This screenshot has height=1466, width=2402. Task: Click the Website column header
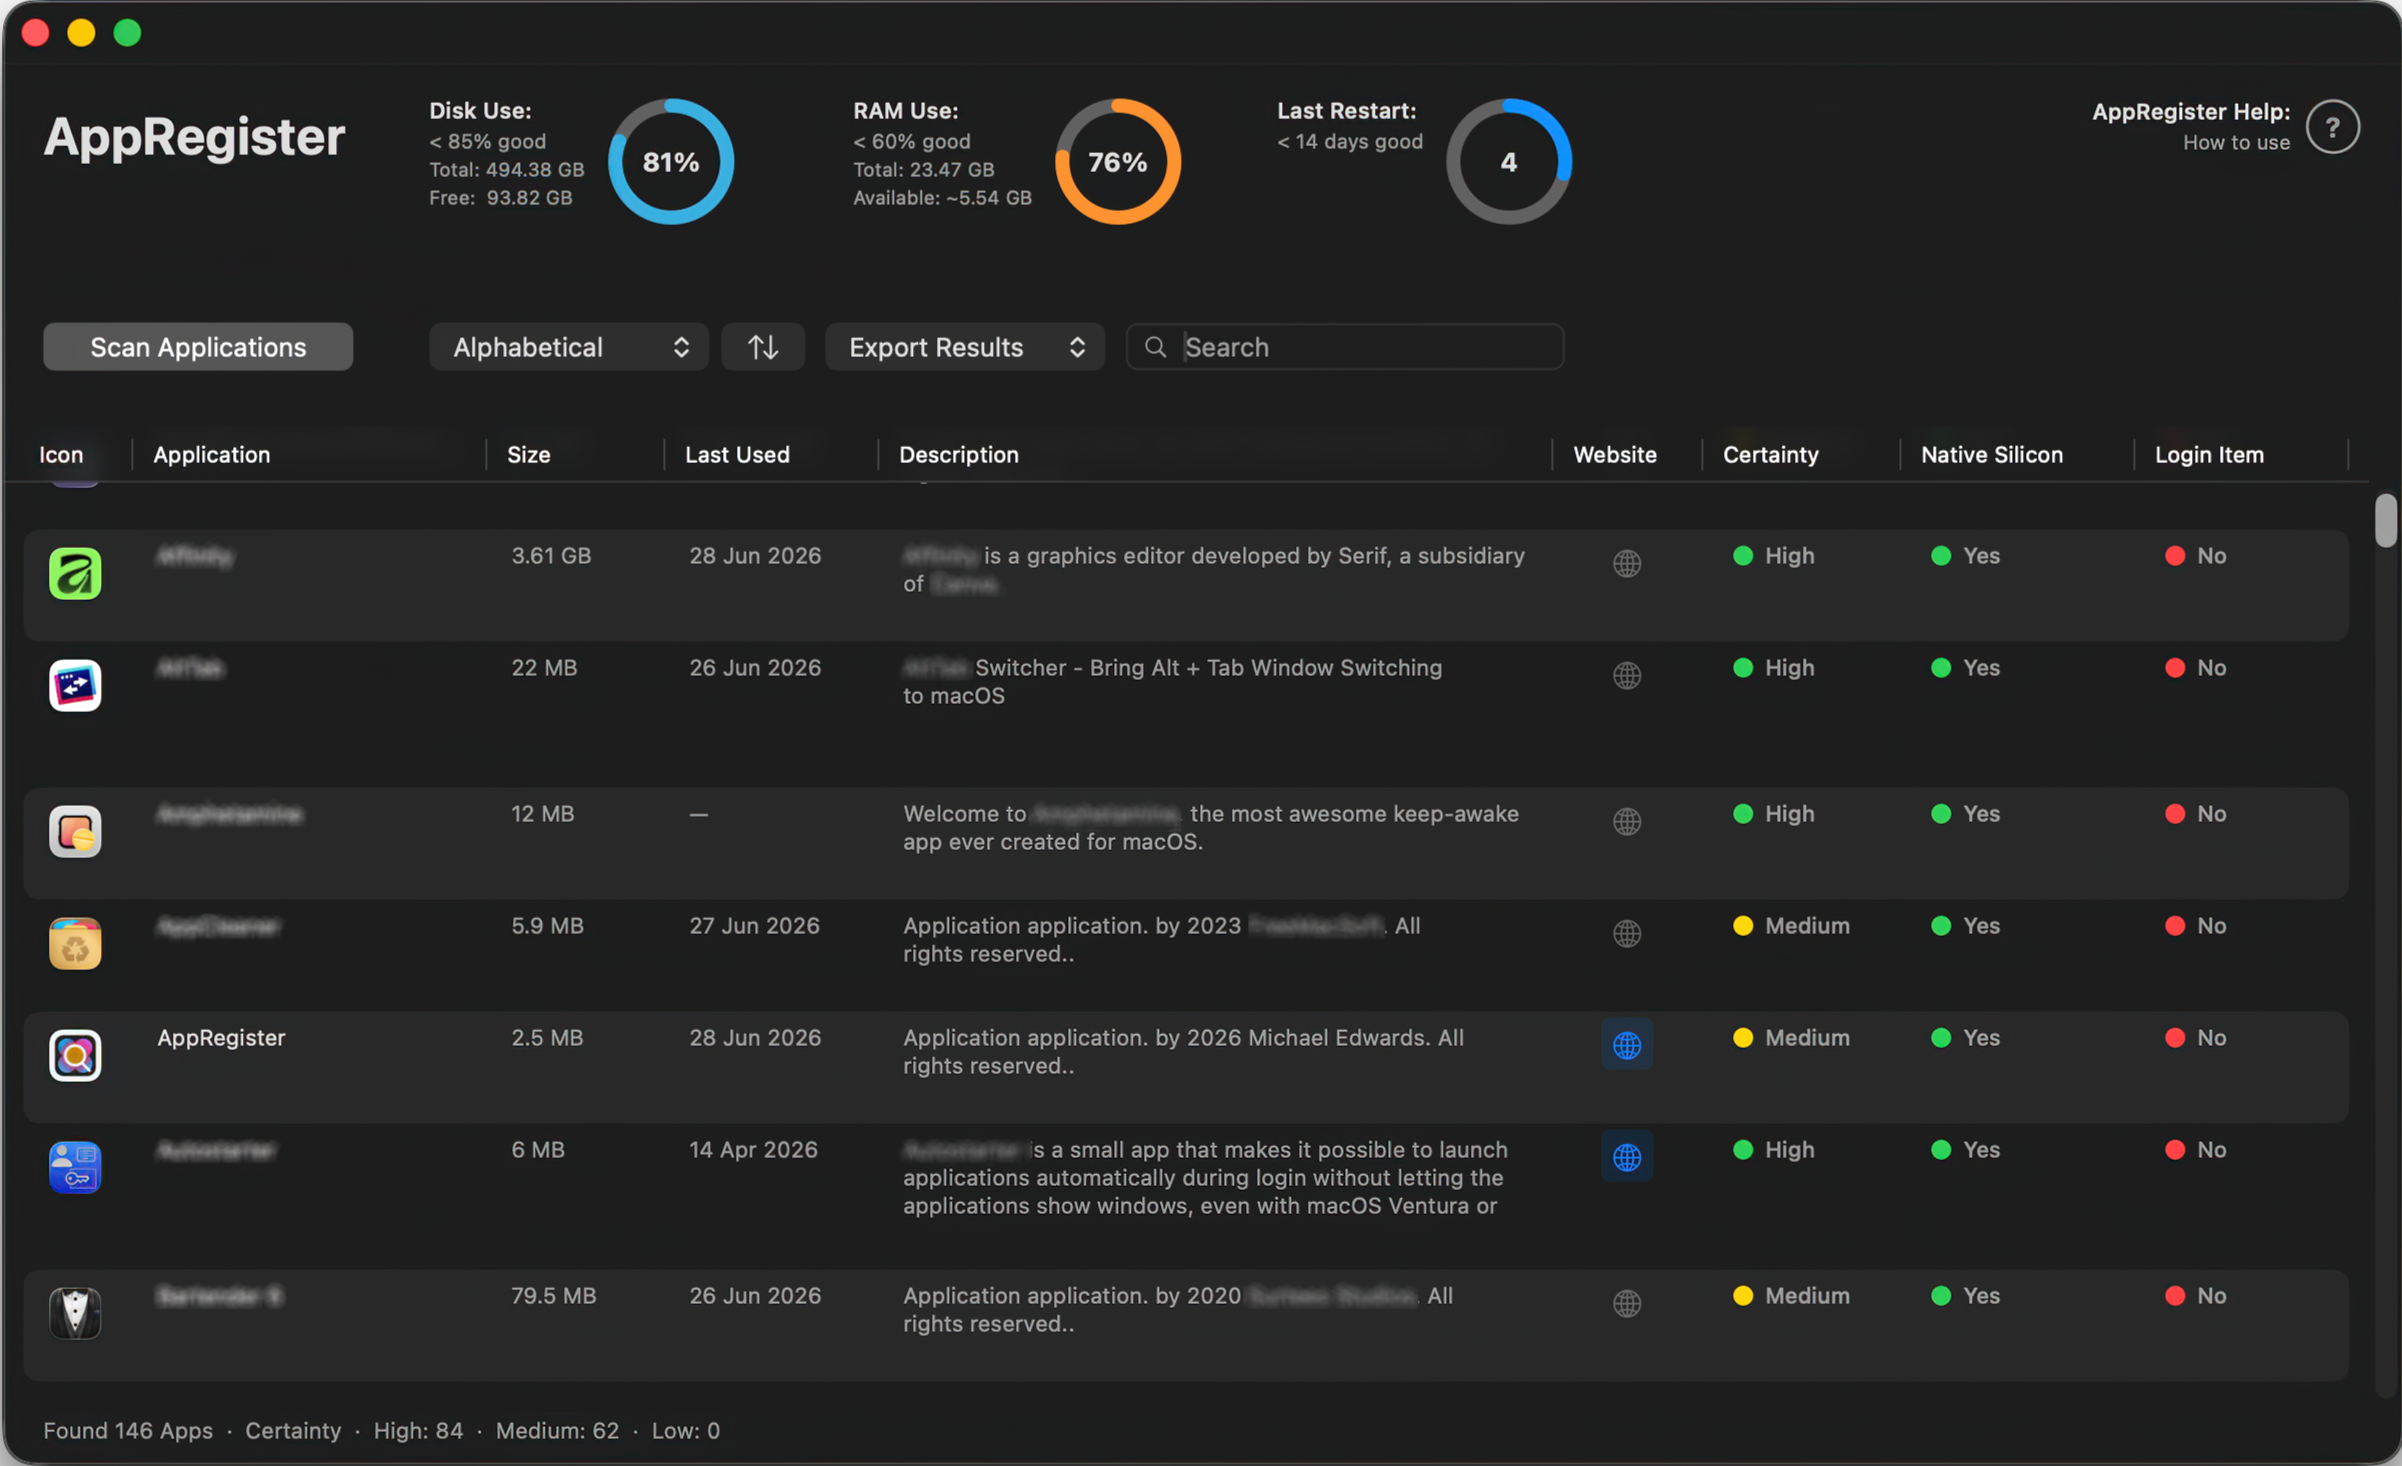click(x=1615, y=454)
